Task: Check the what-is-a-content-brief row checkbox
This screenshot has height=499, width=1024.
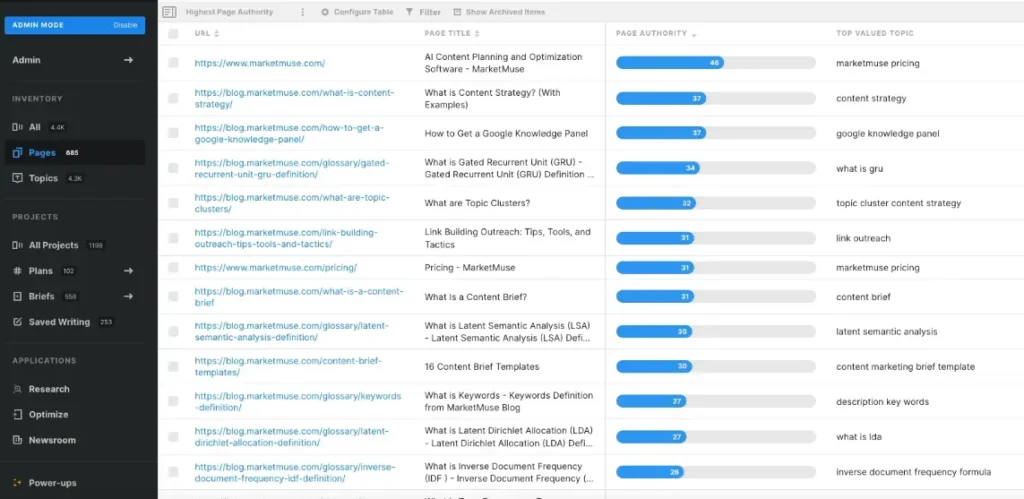Action: click(173, 297)
